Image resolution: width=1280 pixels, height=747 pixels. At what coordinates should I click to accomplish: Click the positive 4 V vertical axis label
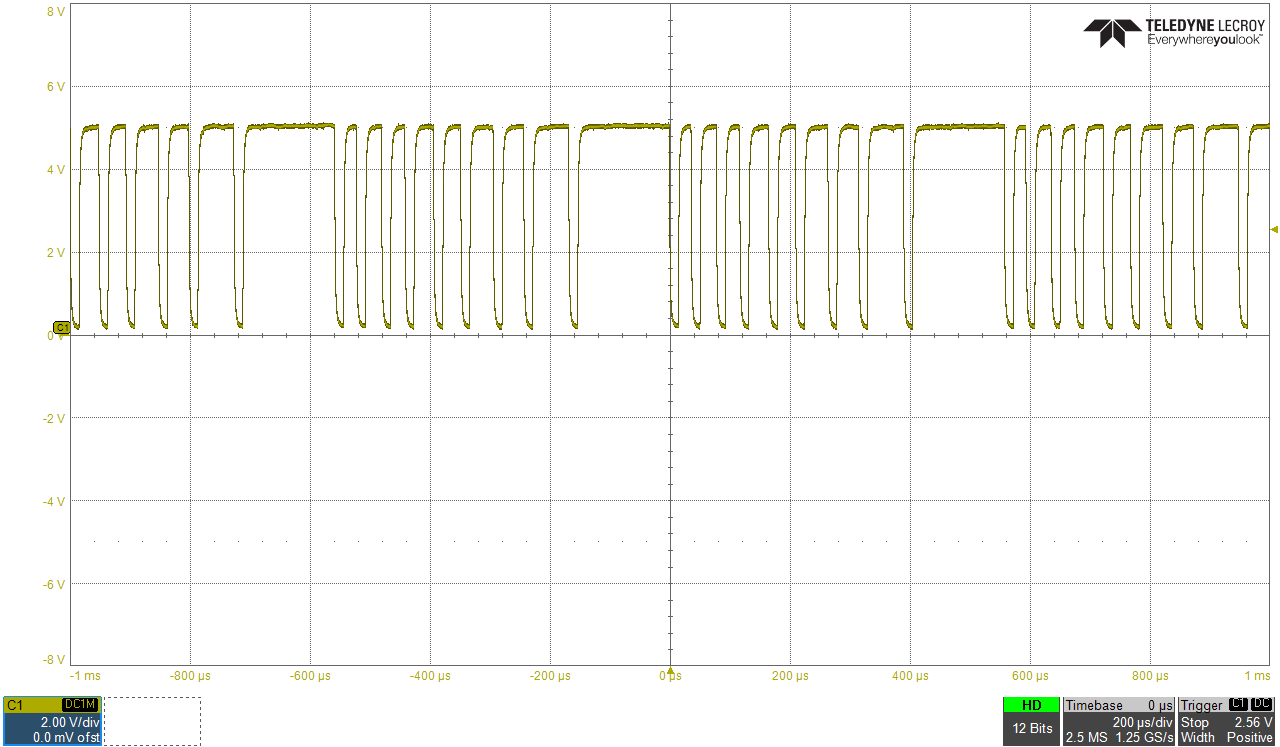click(56, 170)
